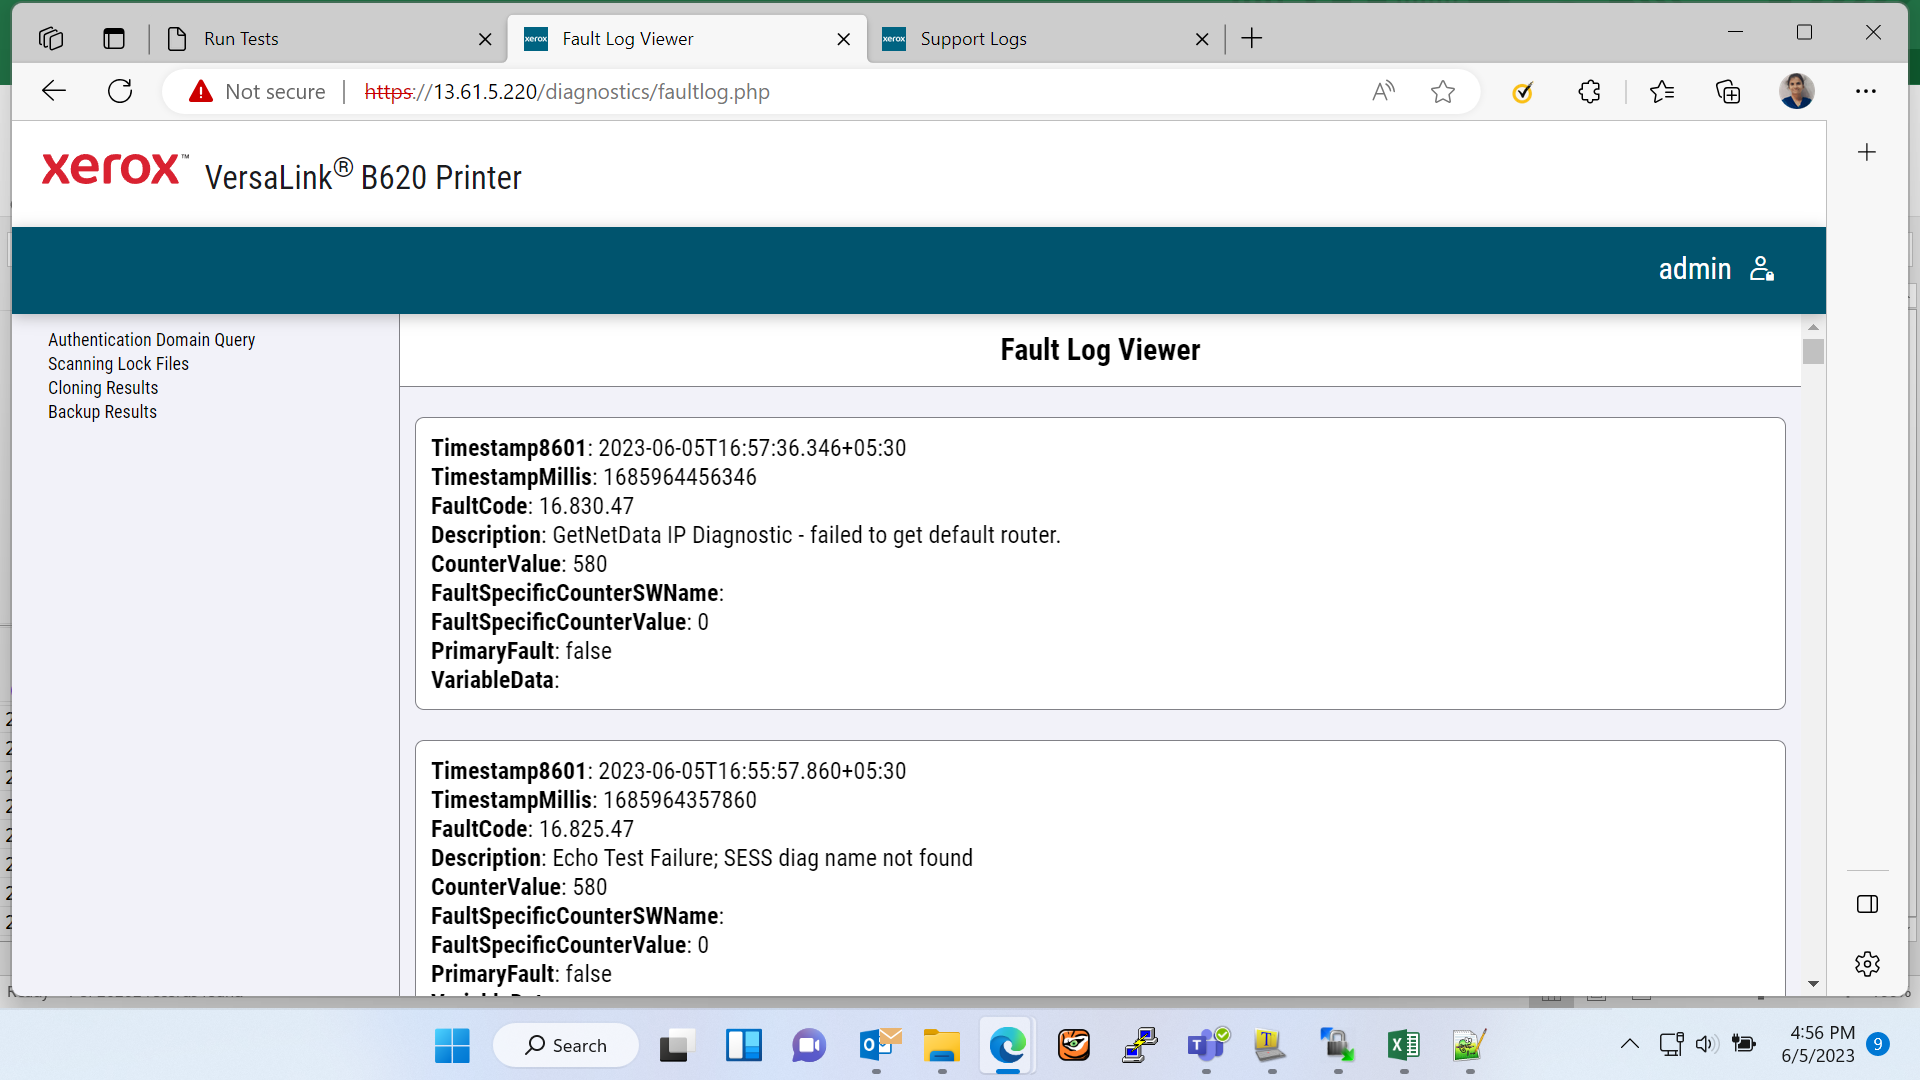The width and height of the screenshot is (1920, 1080).
Task: Open the Collections icon in toolbar
Action: tap(1728, 92)
